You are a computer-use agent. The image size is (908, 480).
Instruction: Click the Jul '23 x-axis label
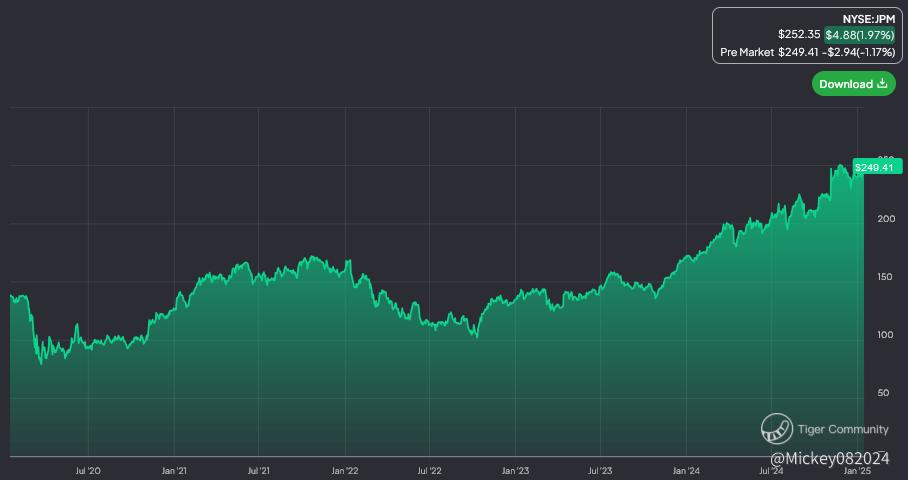600,471
